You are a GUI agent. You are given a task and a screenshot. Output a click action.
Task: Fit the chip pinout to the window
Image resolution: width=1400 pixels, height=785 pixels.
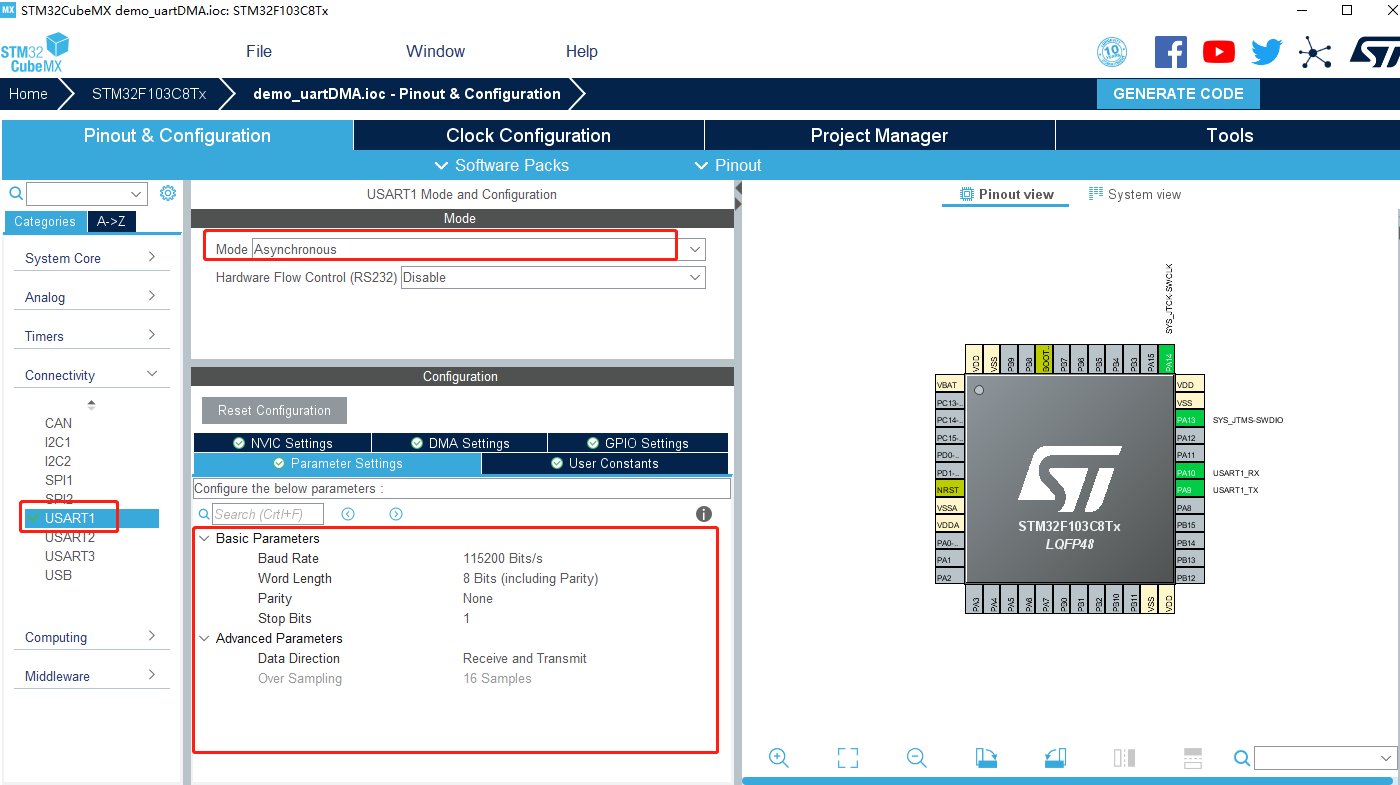coord(847,757)
